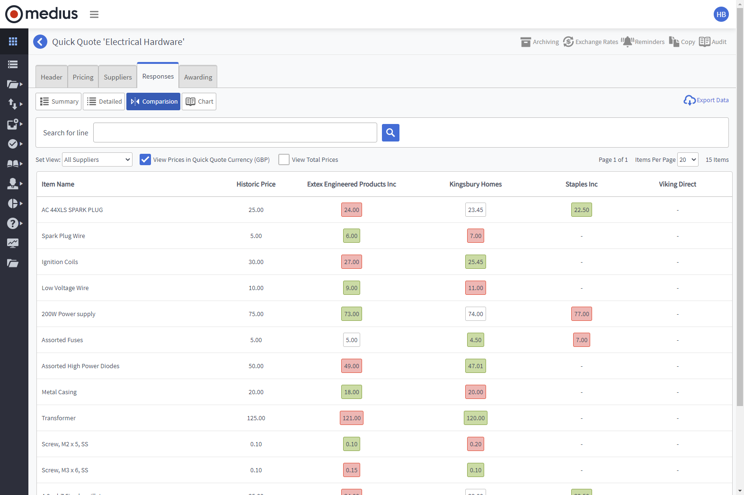
Task: Click the Export Data link
Action: 706,100
